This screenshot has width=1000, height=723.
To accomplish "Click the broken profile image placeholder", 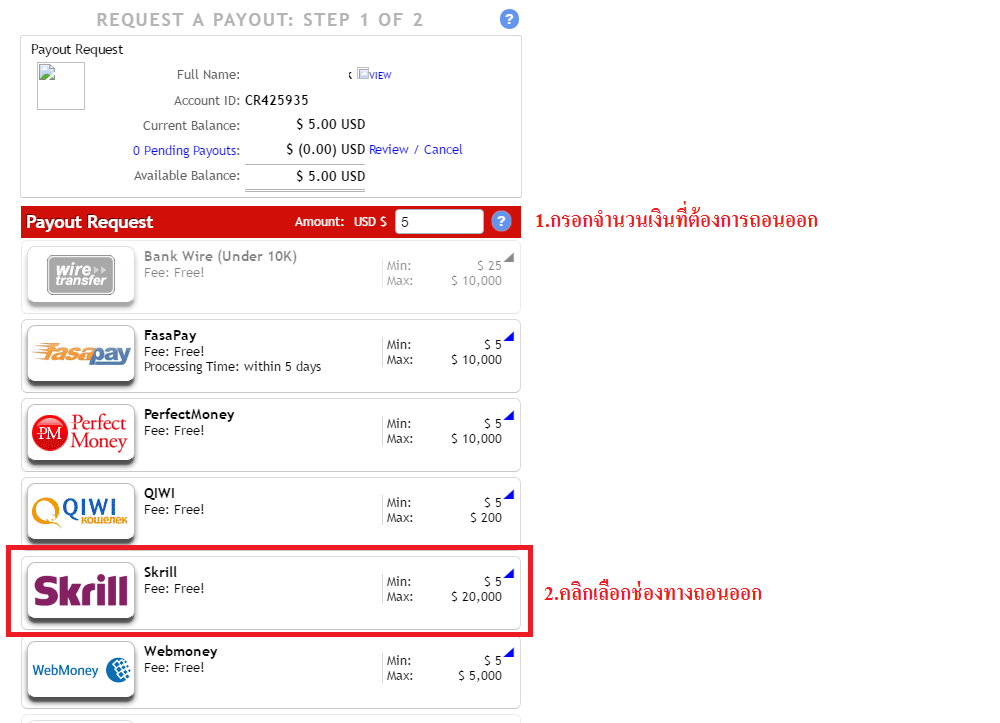I will (61, 86).
